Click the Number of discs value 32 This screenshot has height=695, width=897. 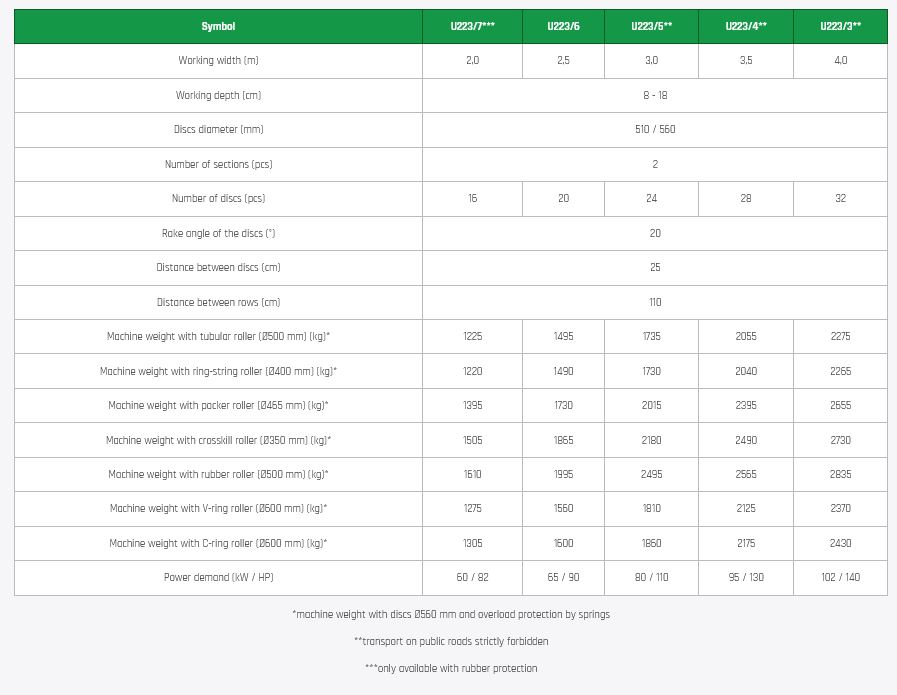840,198
